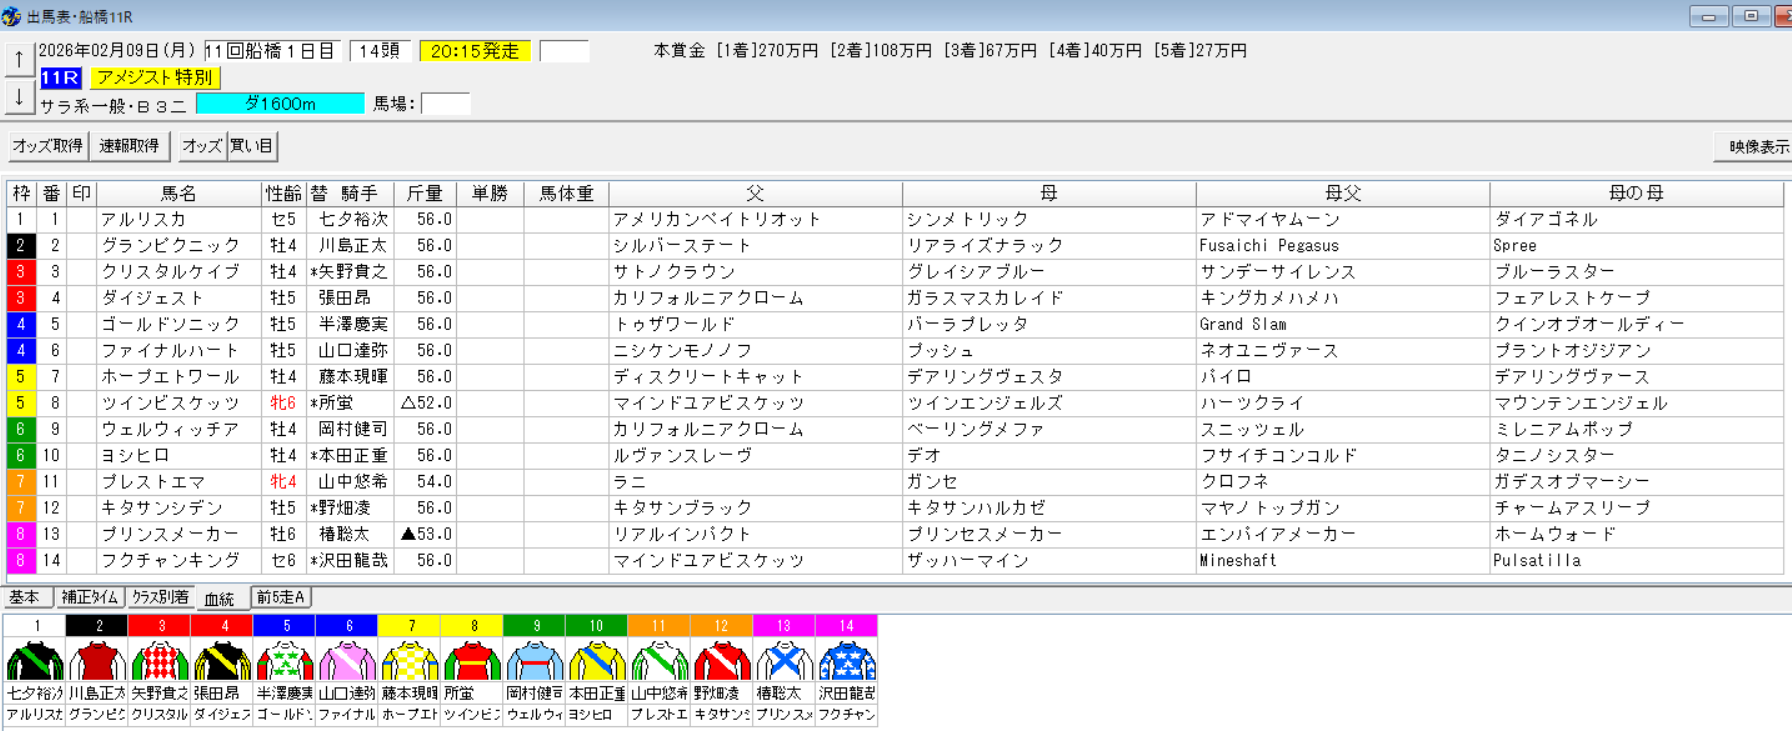Click the yellow checkered silk for horse 7
Screen dimensions: 1792x731
click(410, 662)
